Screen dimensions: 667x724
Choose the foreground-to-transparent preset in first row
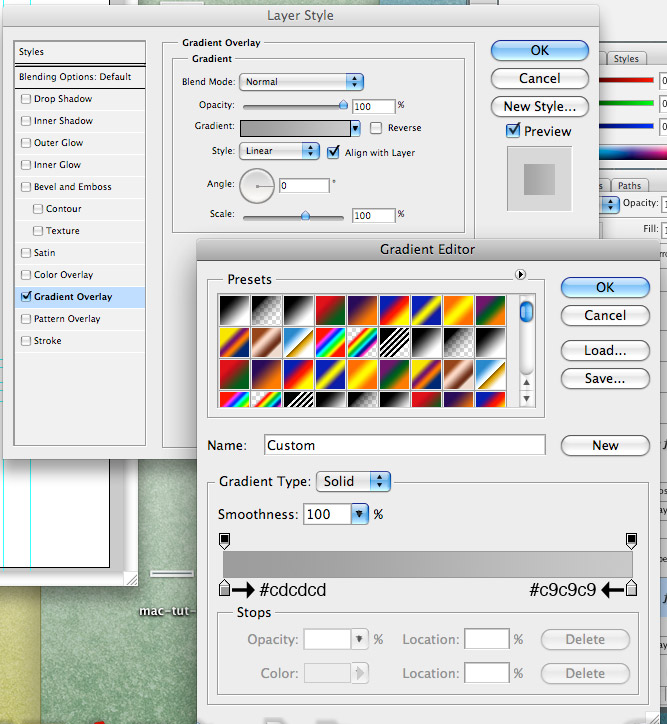(266, 311)
